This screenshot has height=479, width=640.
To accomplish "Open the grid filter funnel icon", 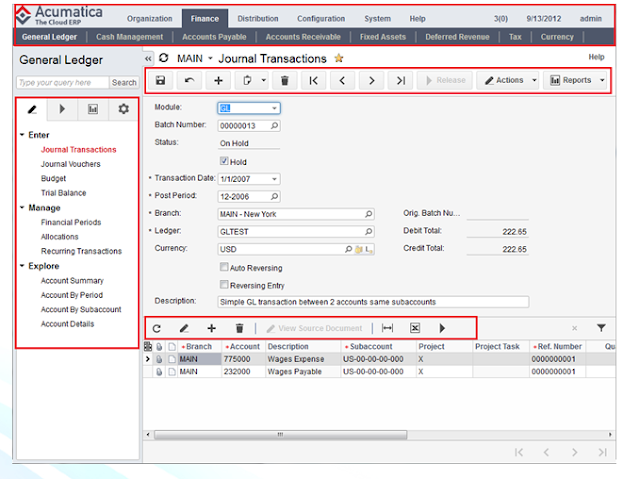I will [601, 328].
